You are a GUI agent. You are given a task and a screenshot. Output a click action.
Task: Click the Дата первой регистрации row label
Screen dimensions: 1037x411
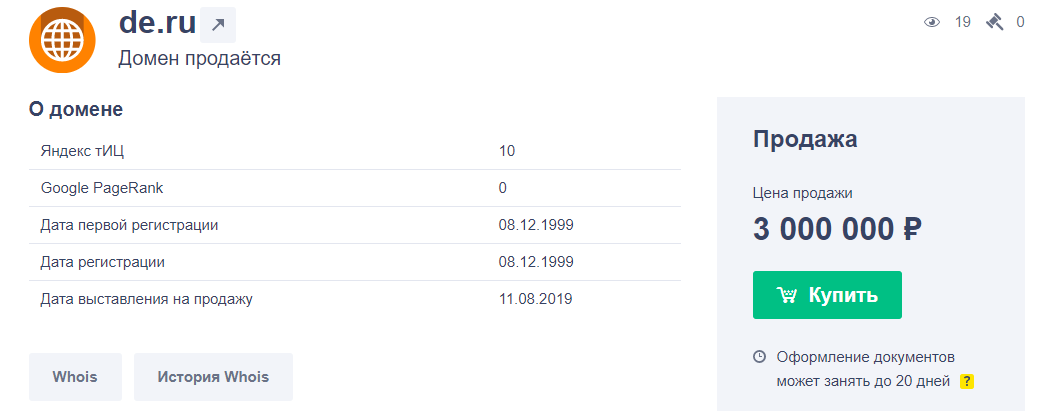coord(130,226)
